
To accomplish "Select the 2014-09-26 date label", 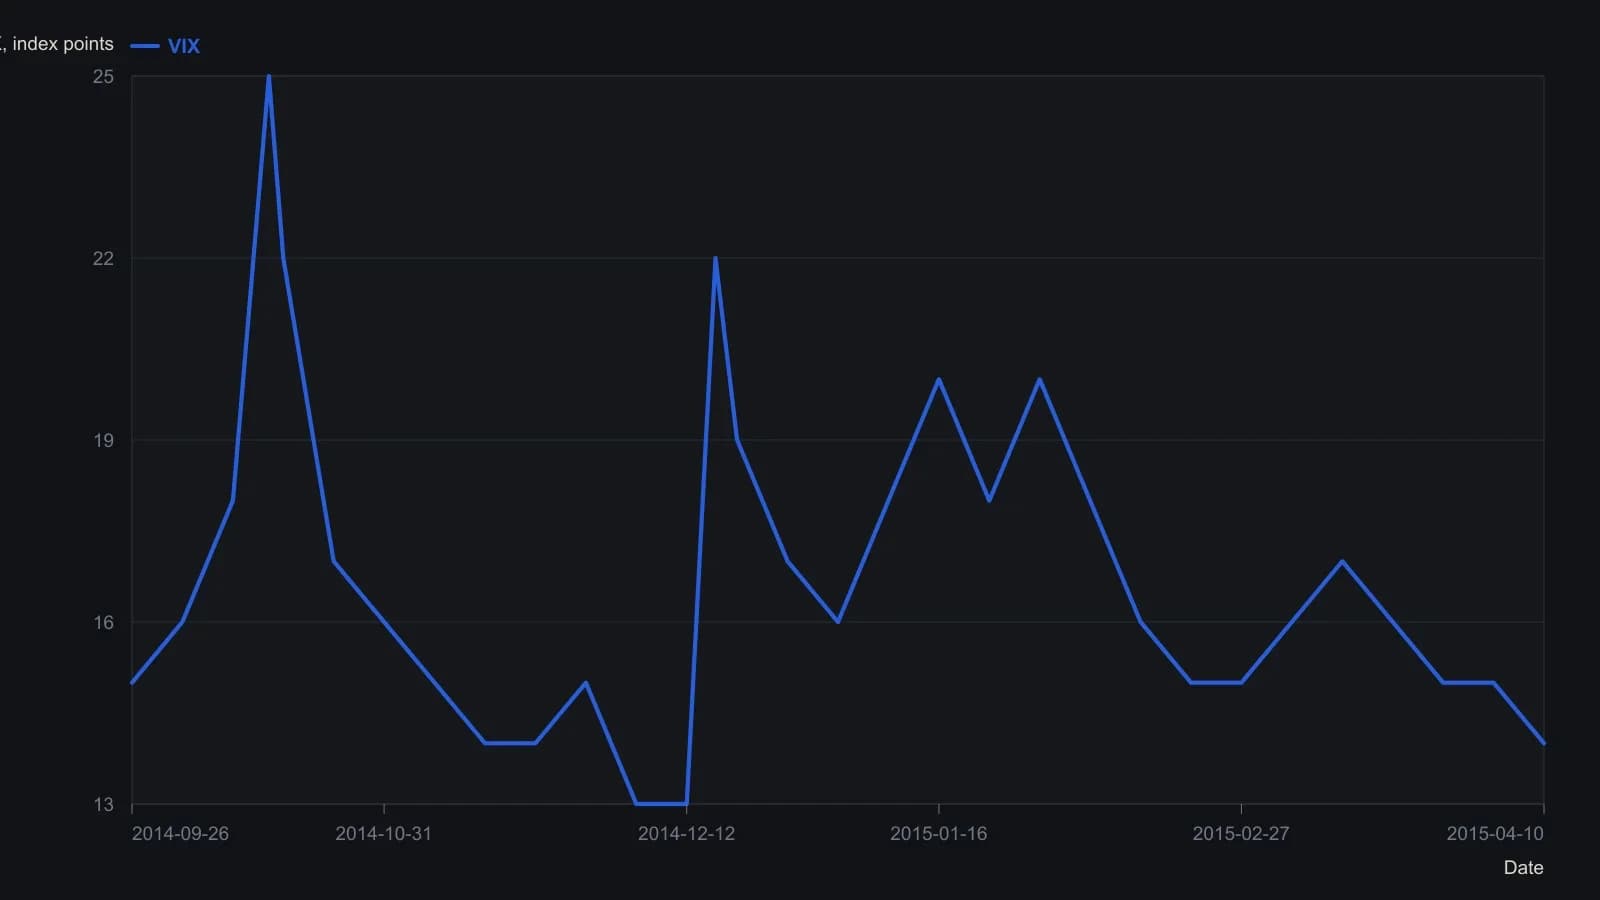I will 180,834.
